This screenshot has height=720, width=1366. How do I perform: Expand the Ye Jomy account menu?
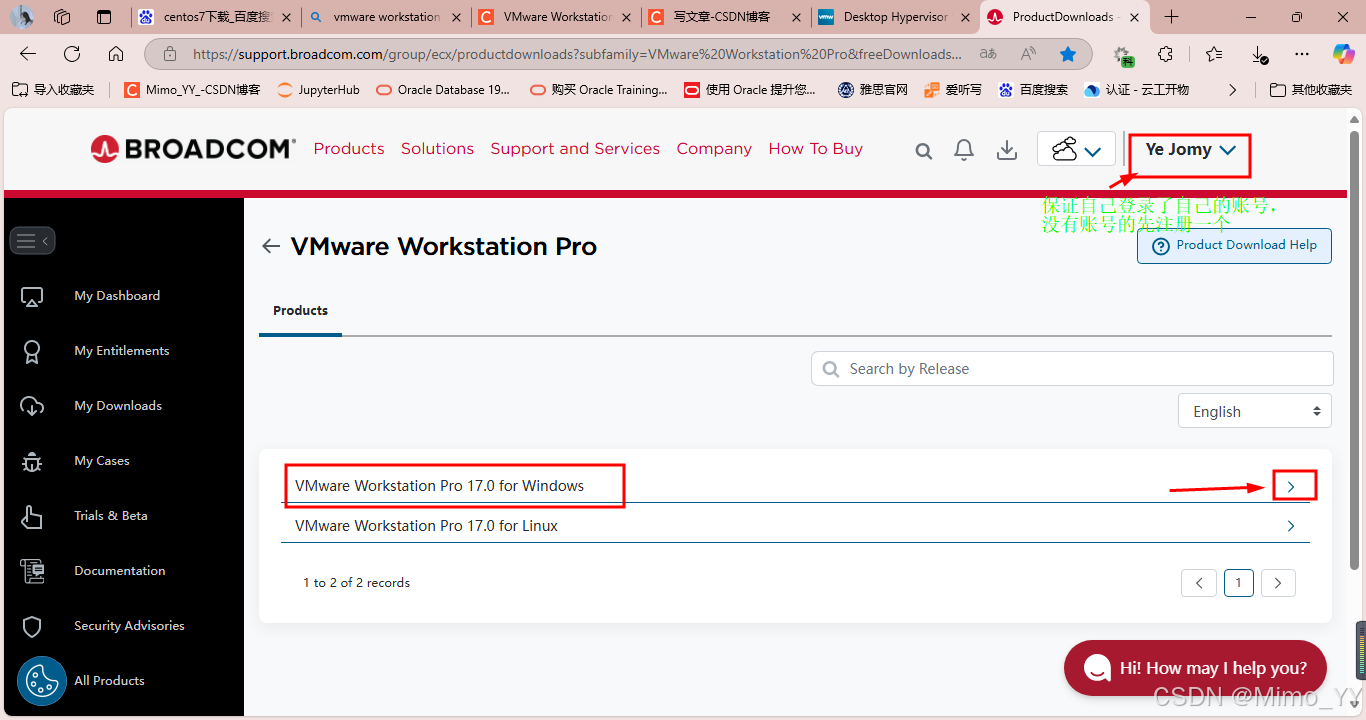pyautogui.click(x=1190, y=150)
